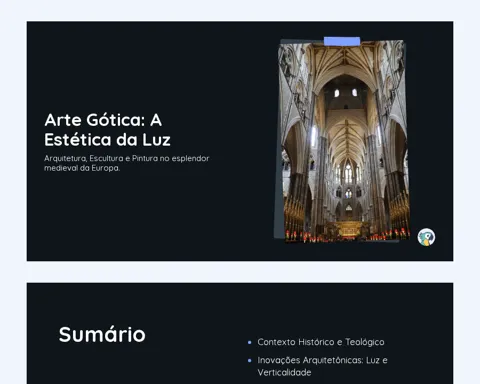
Task: Click the parrot logo icon on the first slide
Action: [x=426, y=237]
